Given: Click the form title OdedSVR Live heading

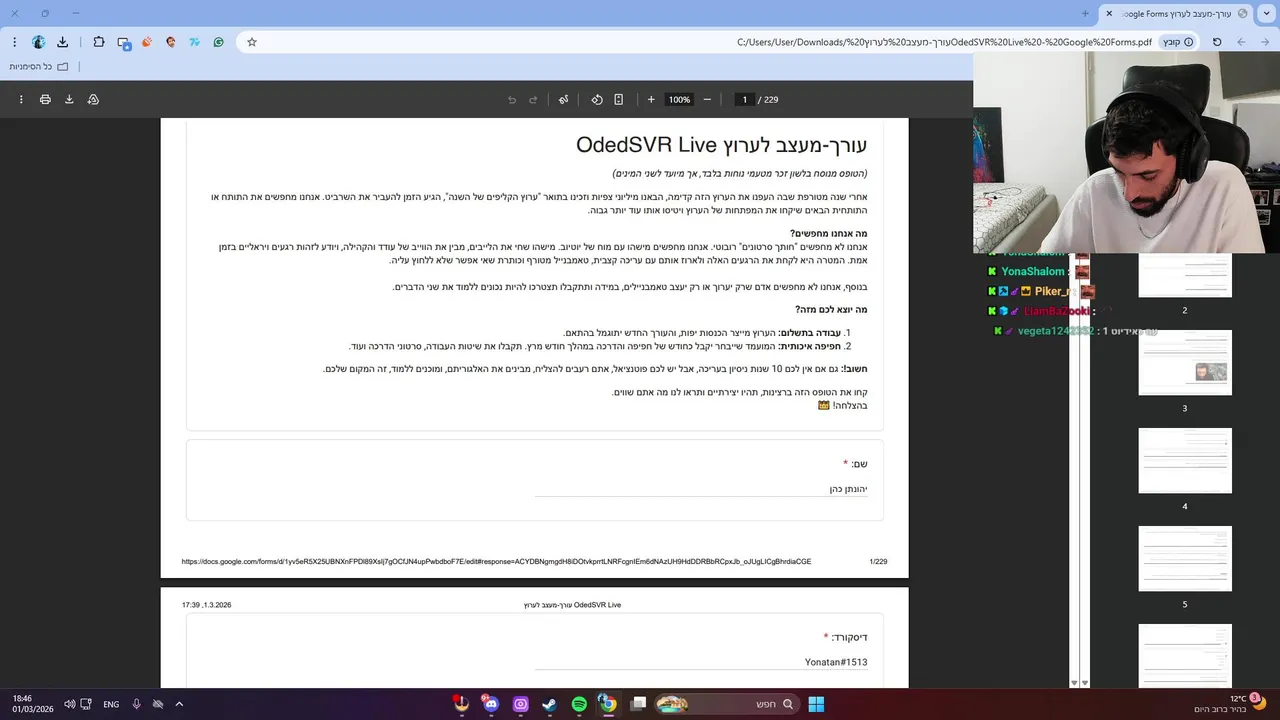Looking at the screenshot, I should (x=721, y=145).
